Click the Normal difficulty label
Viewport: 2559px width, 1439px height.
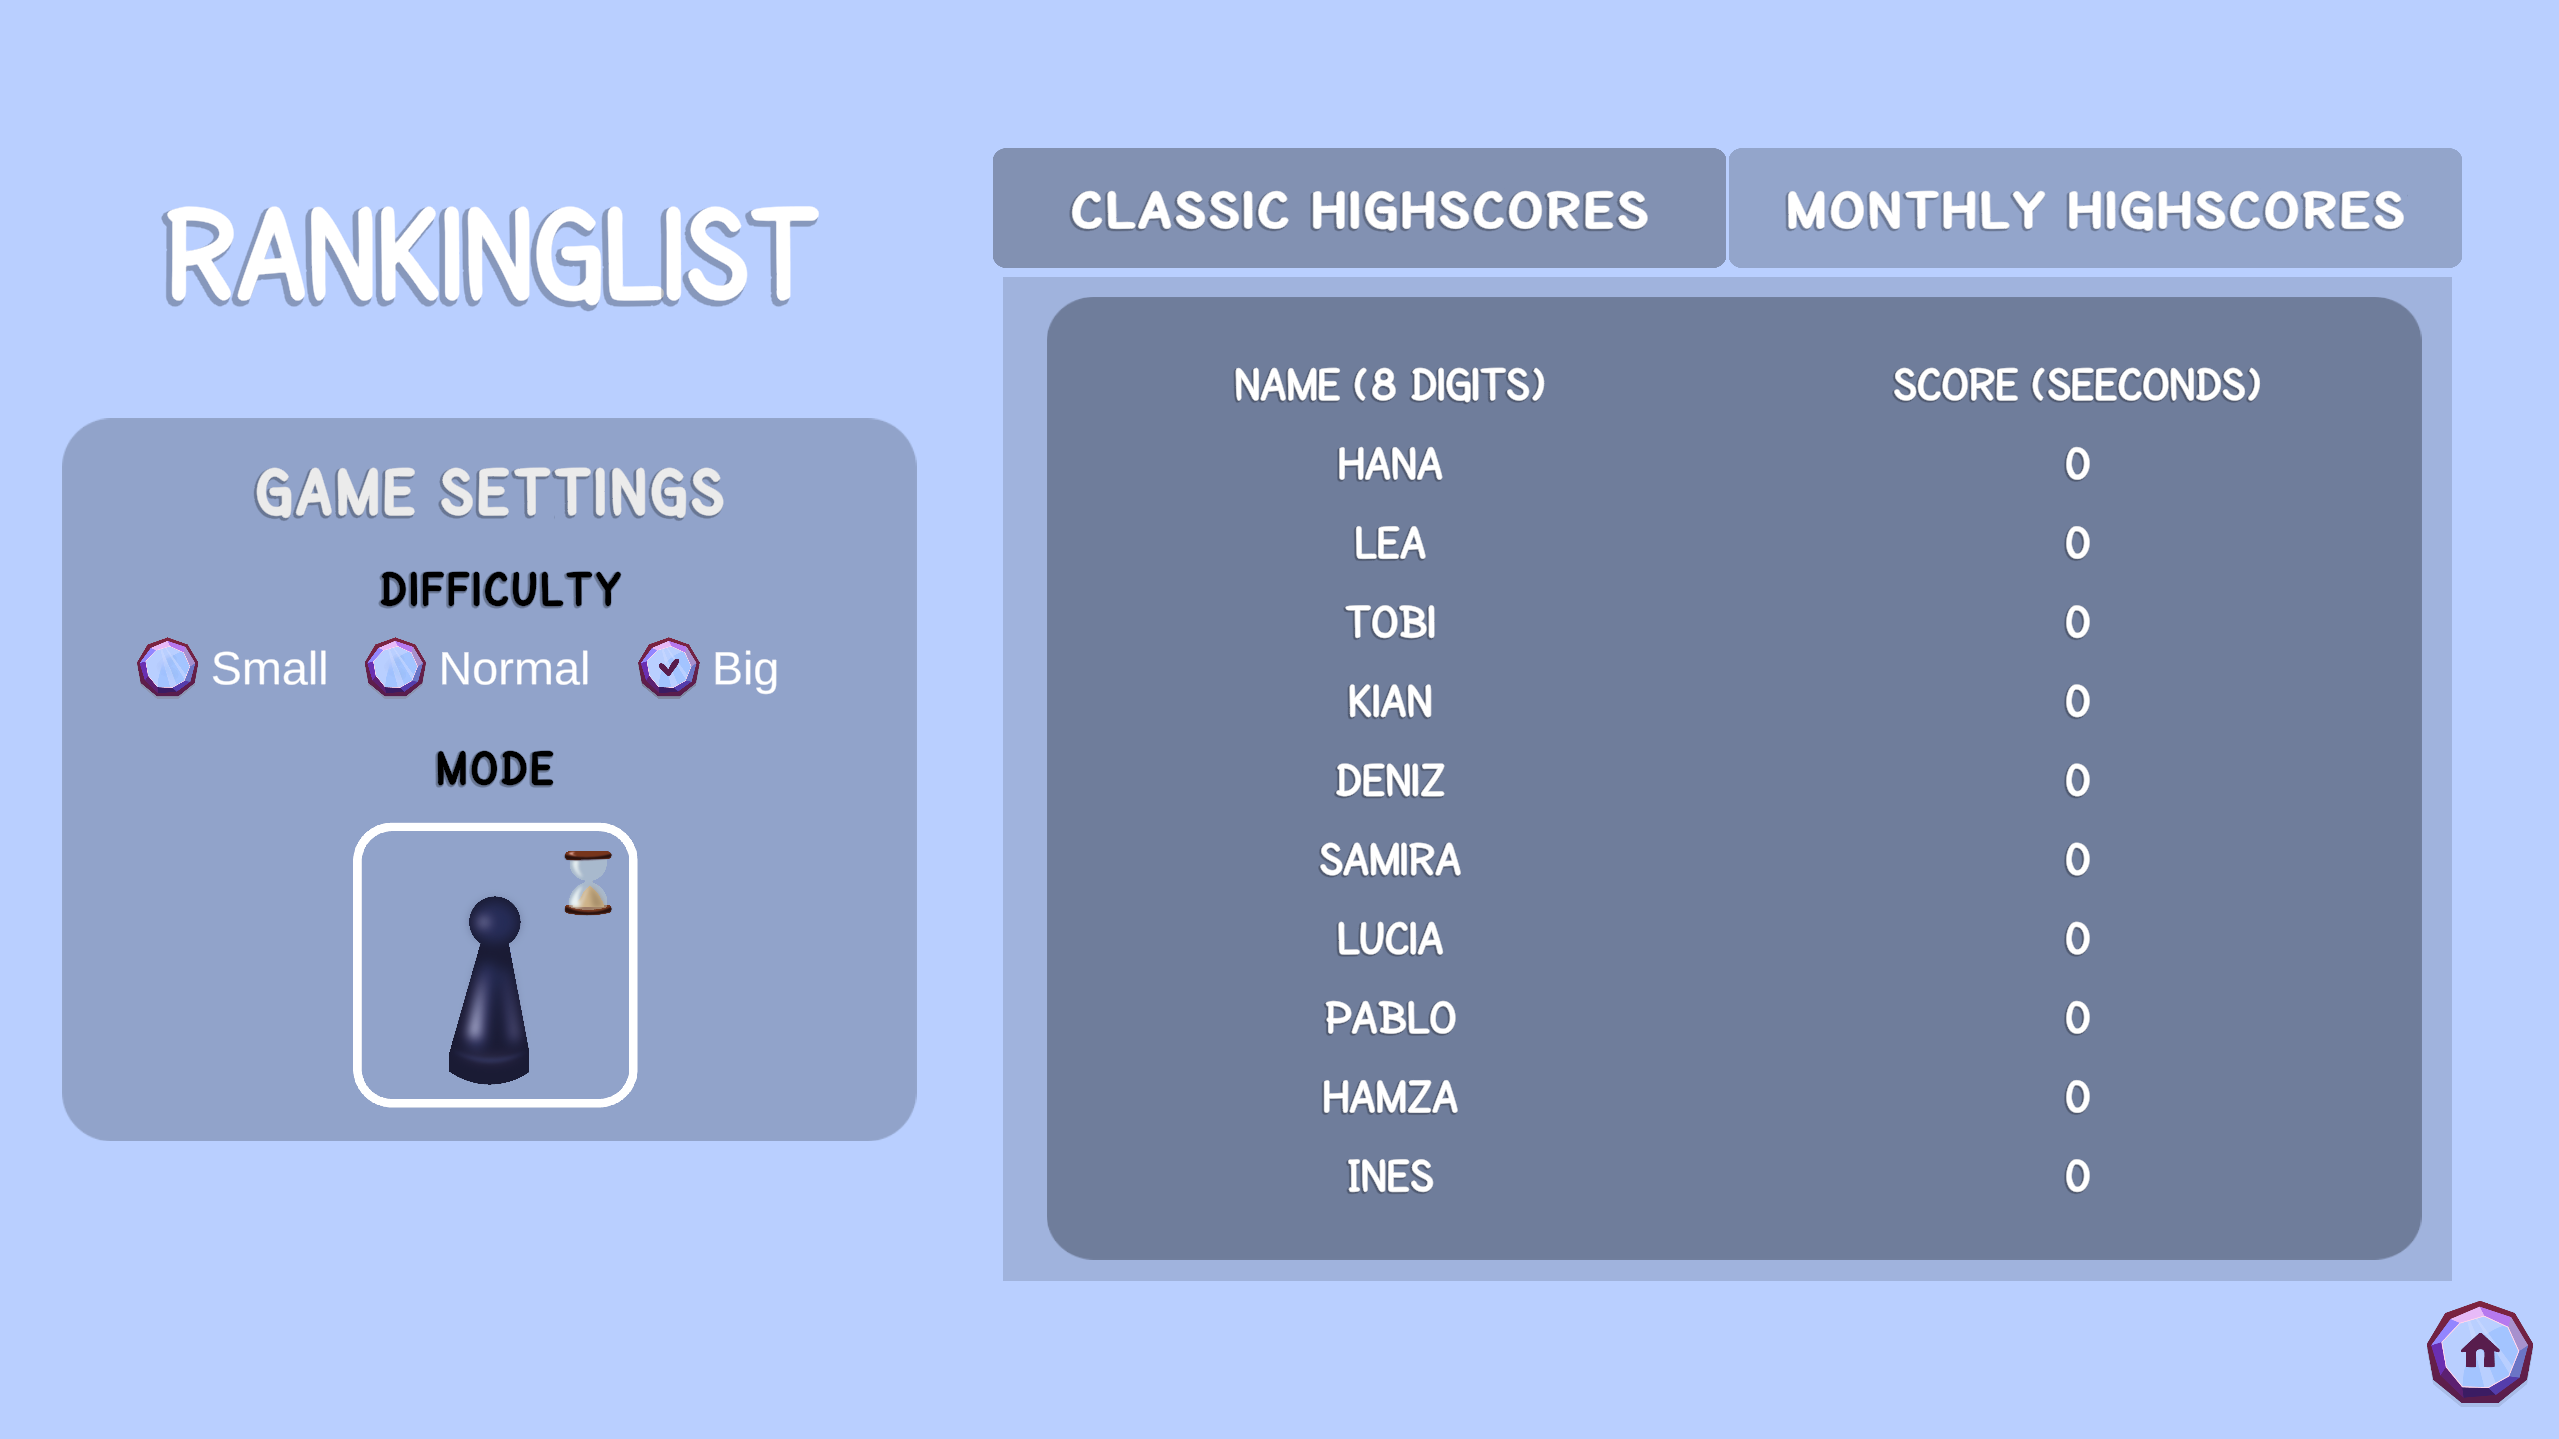[514, 668]
